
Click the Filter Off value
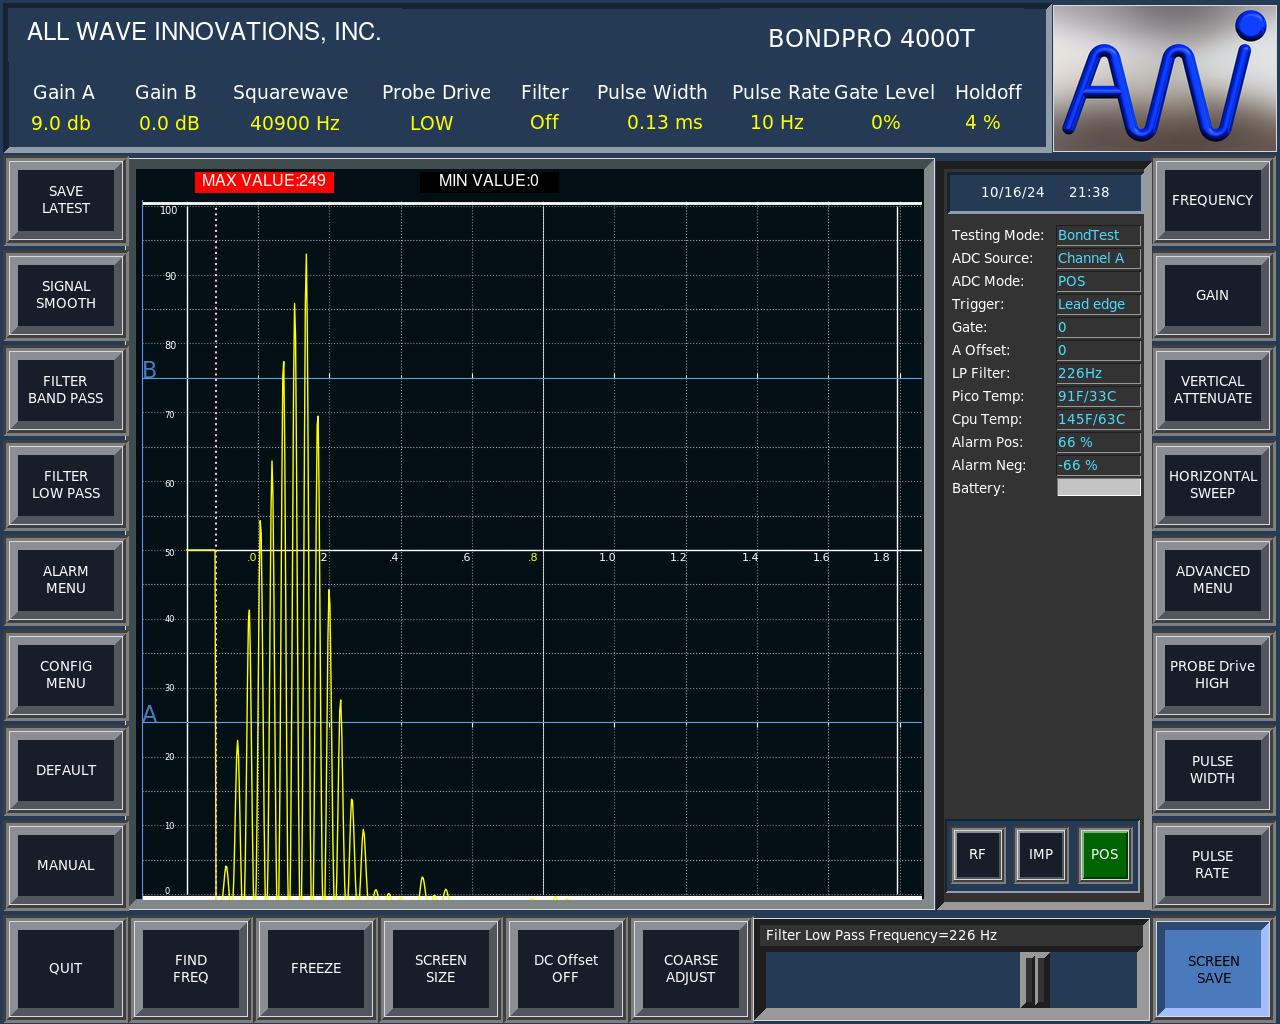pos(544,122)
